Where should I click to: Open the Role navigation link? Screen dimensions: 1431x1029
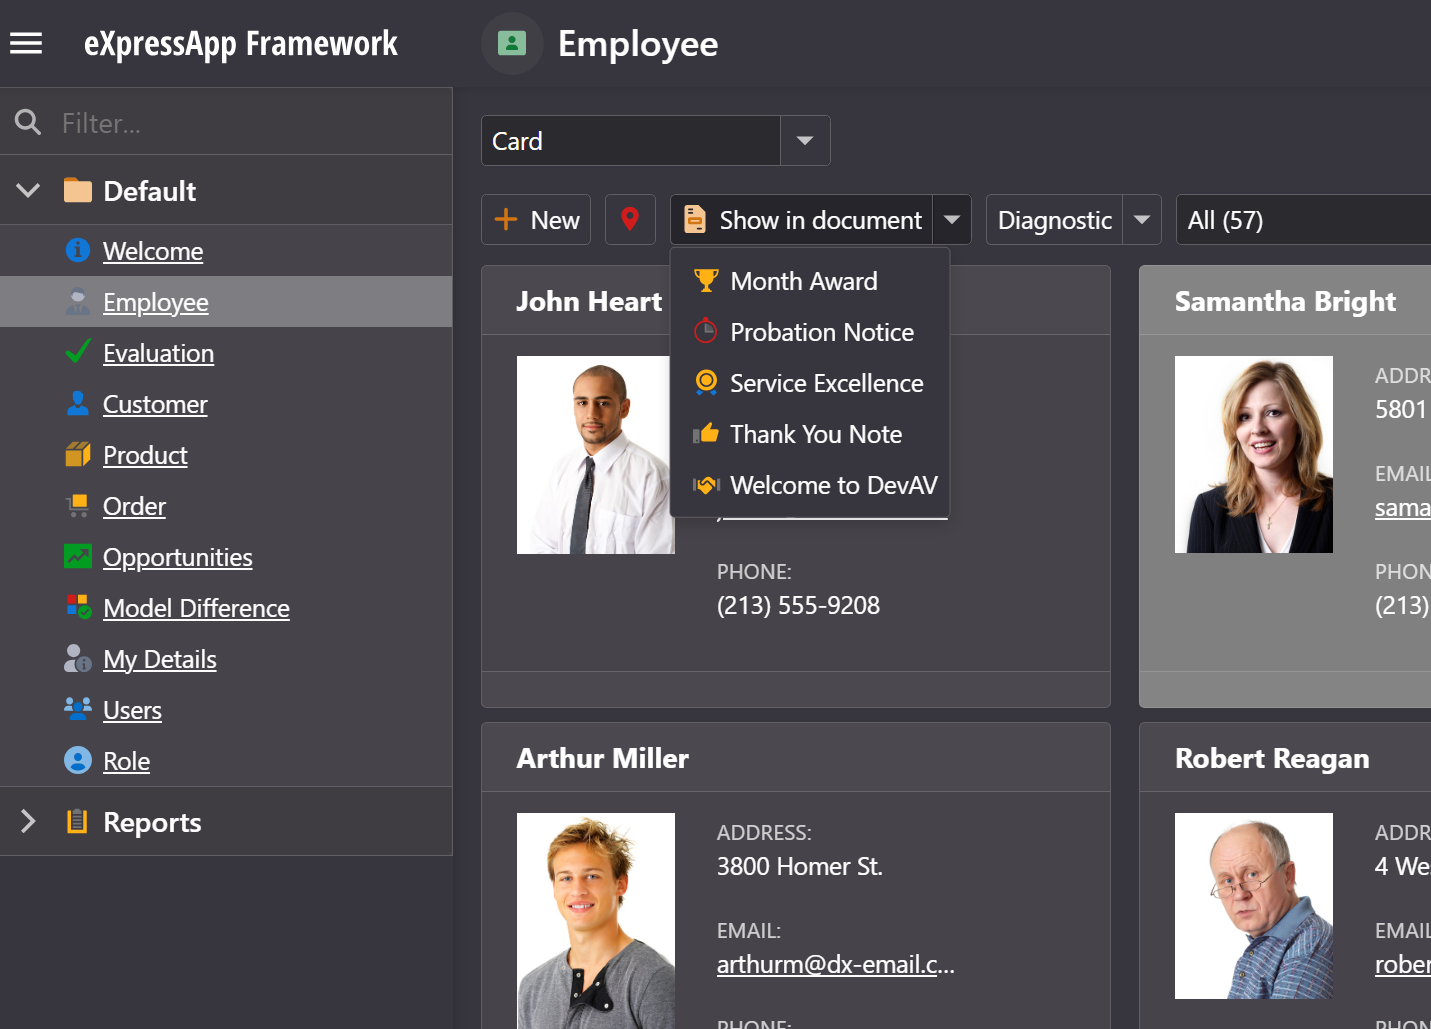click(x=126, y=761)
